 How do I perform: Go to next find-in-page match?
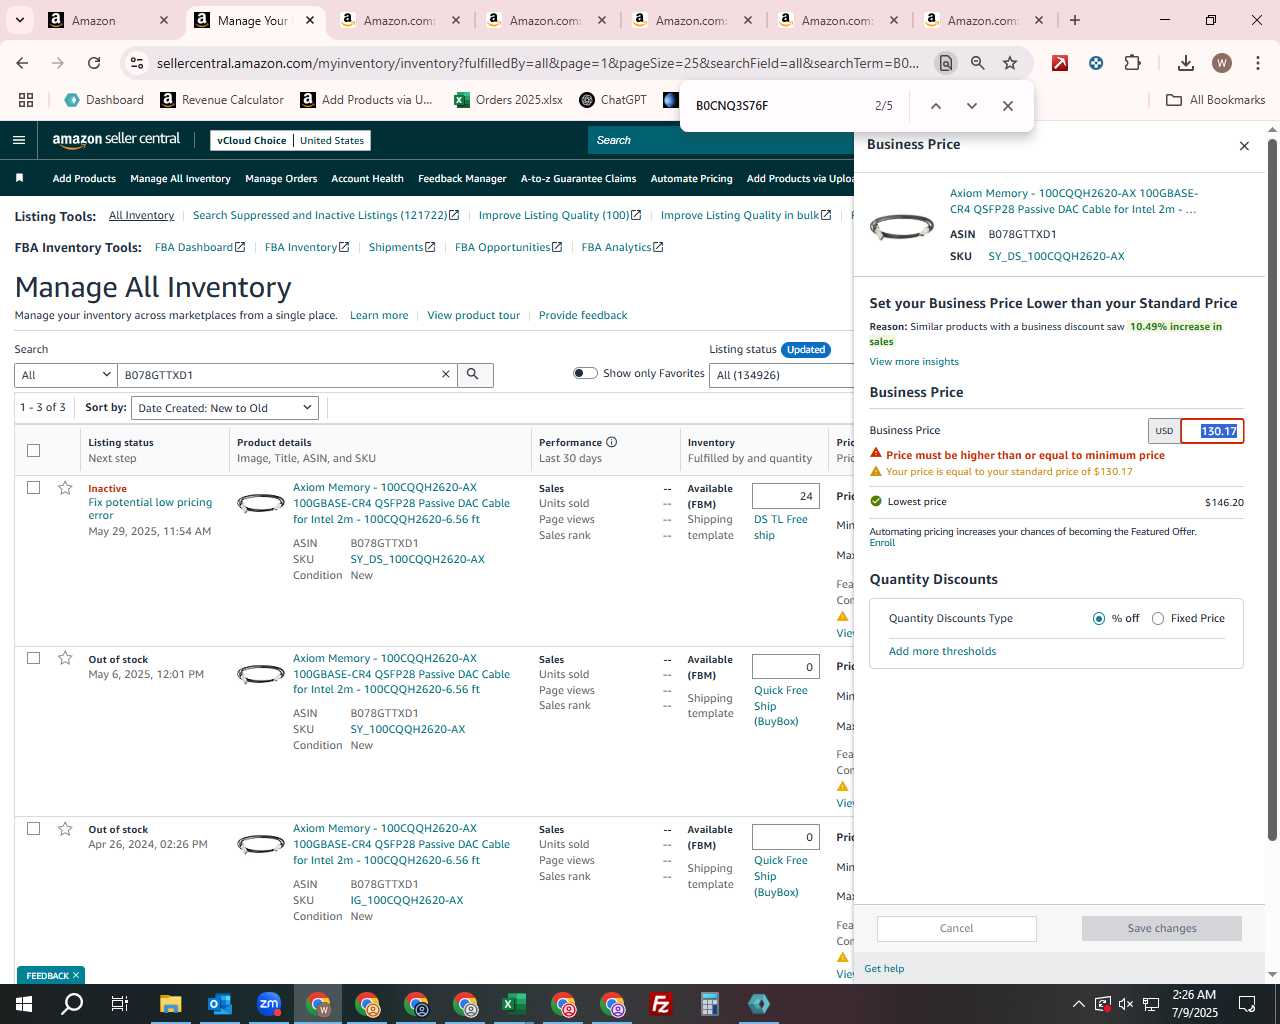point(971,106)
